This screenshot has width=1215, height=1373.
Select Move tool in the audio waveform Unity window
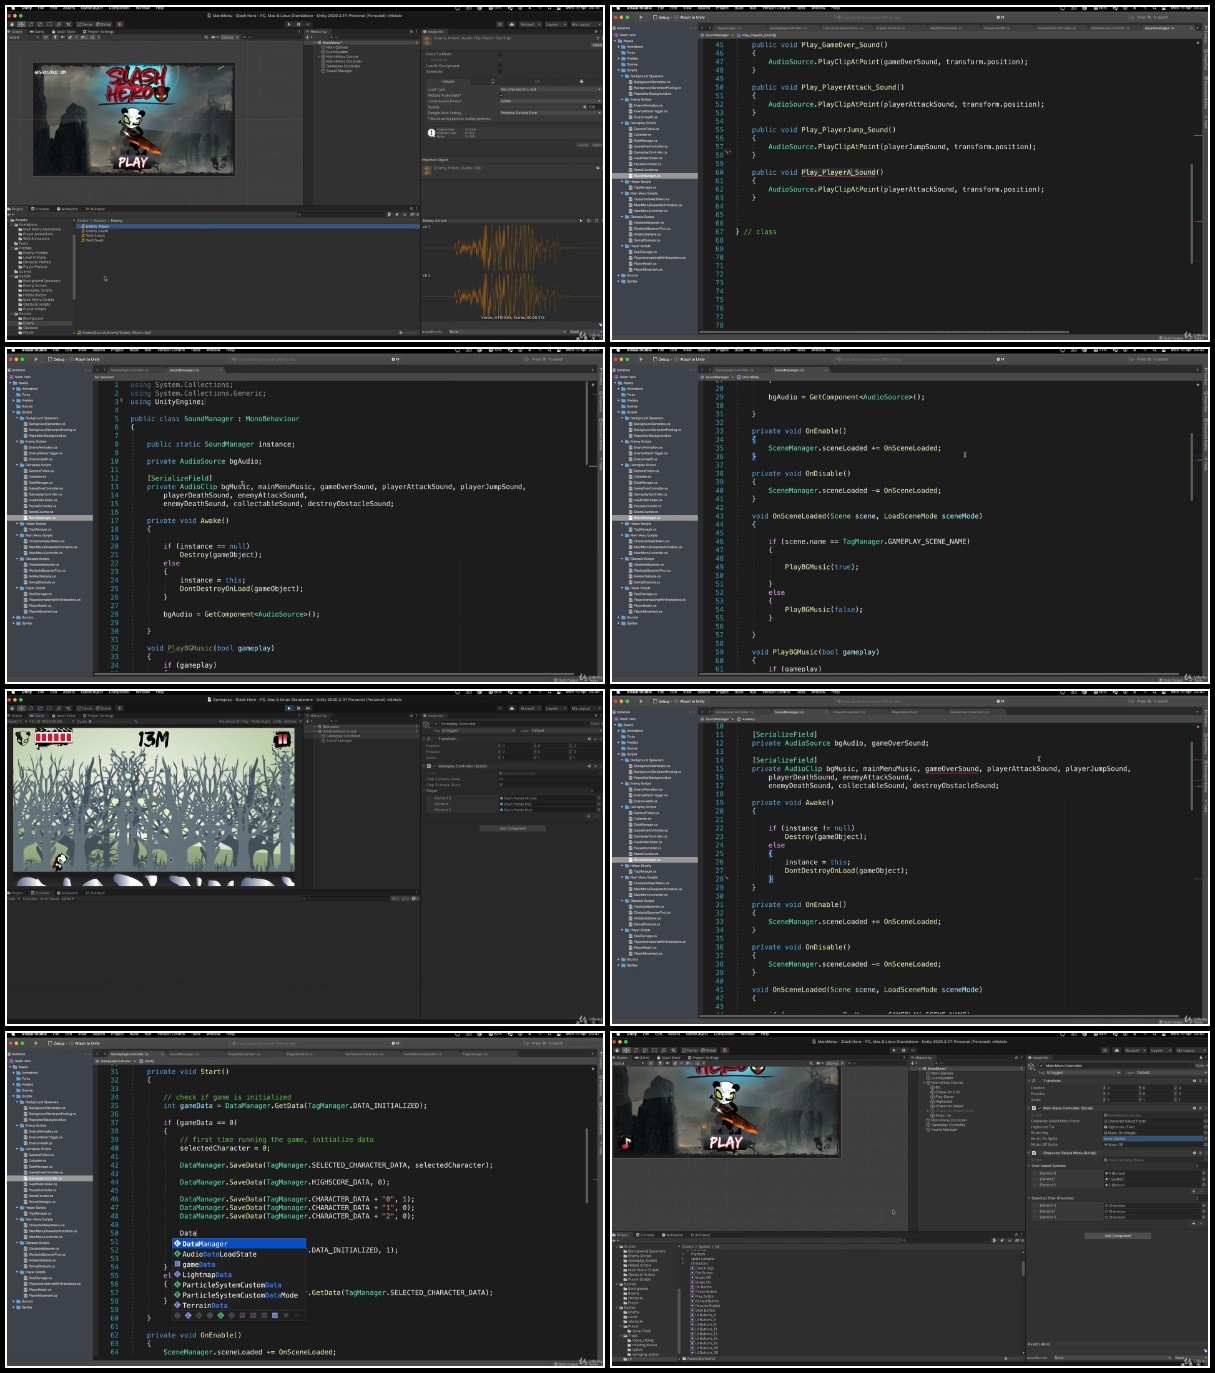21,24
